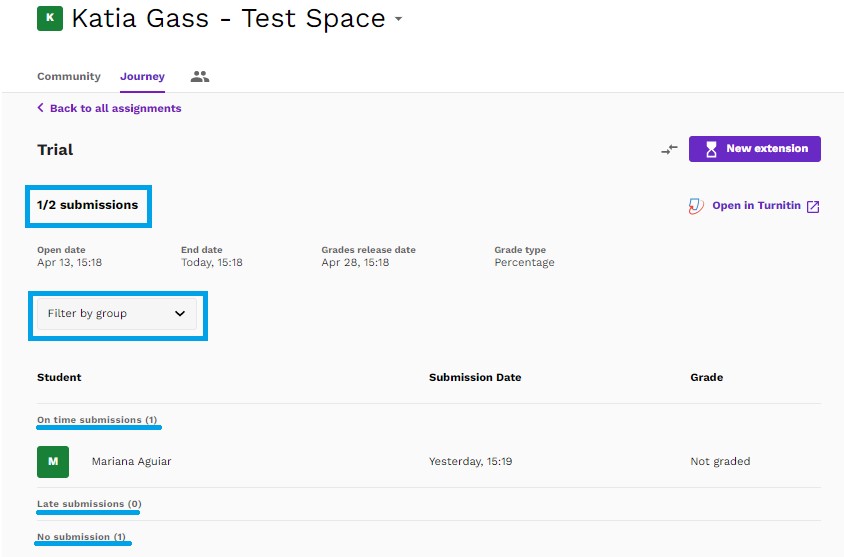This screenshot has width=844, height=557.
Task: Expand the Late submissions section
Action: coord(89,504)
